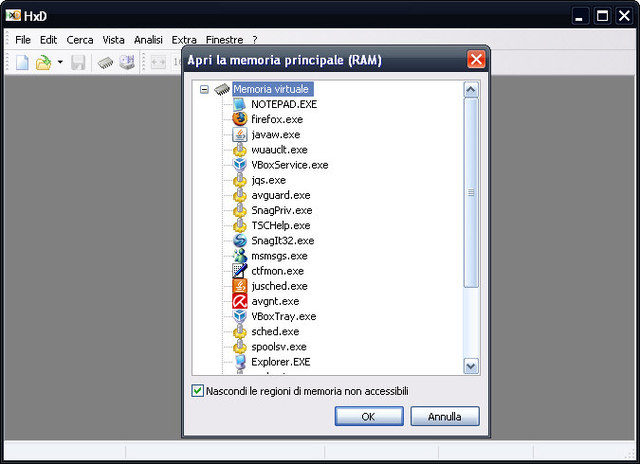
Task: Click the process list scrollbar thumb
Action: click(x=471, y=193)
